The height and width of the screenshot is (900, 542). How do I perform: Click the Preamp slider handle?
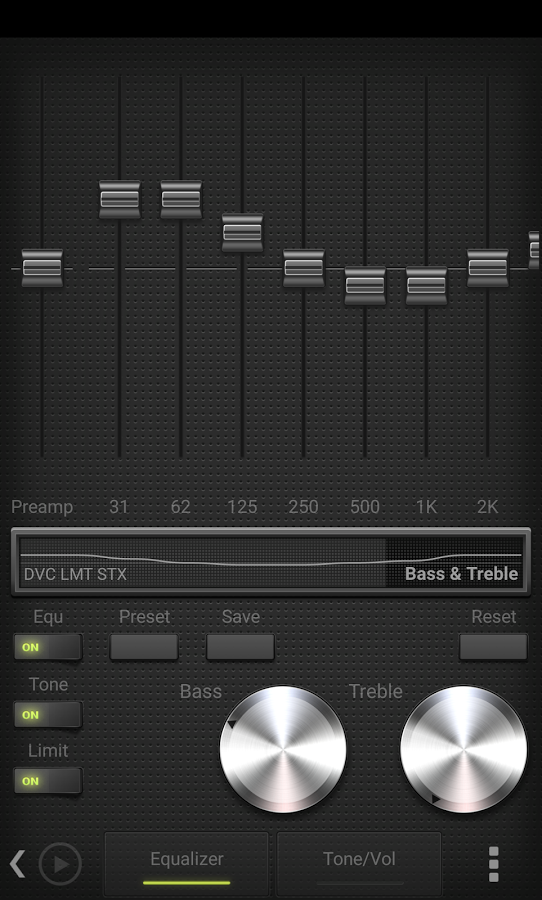[x=42, y=268]
